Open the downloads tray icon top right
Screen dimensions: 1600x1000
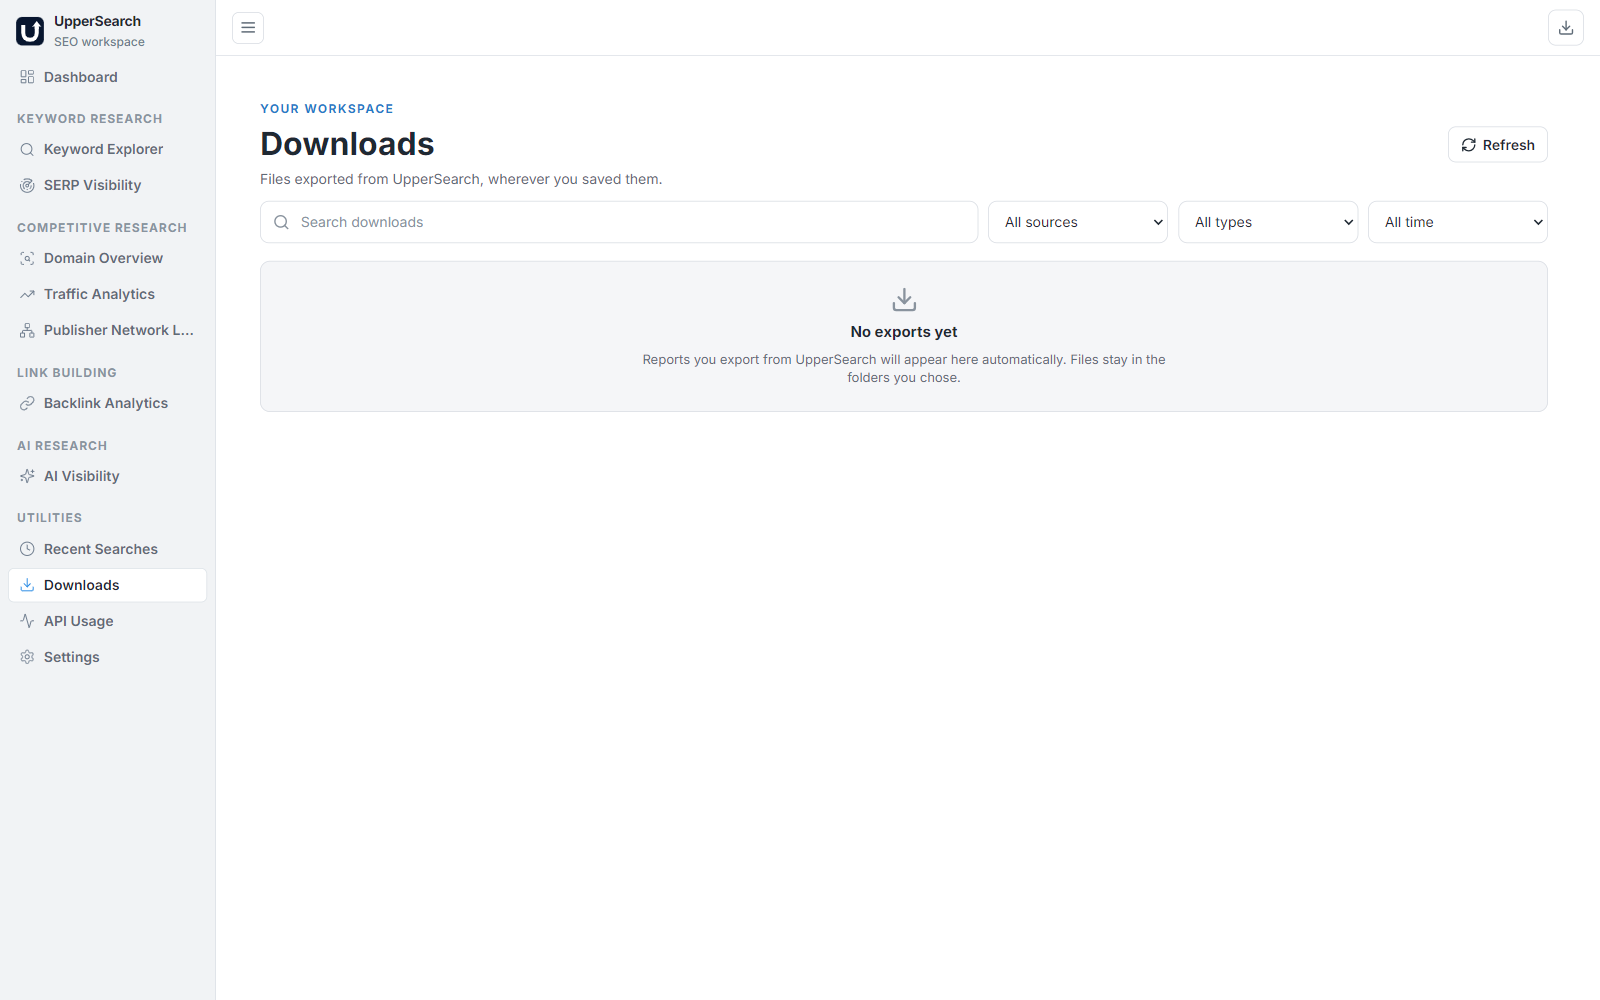1566,28
